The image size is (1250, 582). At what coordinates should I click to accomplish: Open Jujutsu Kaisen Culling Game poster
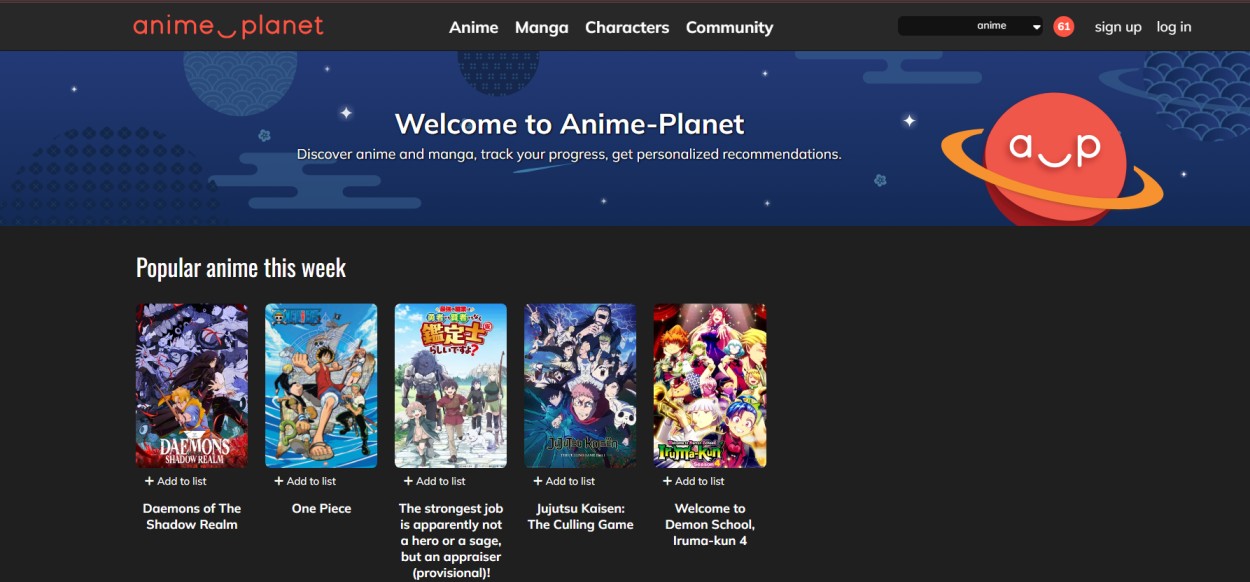click(580, 386)
